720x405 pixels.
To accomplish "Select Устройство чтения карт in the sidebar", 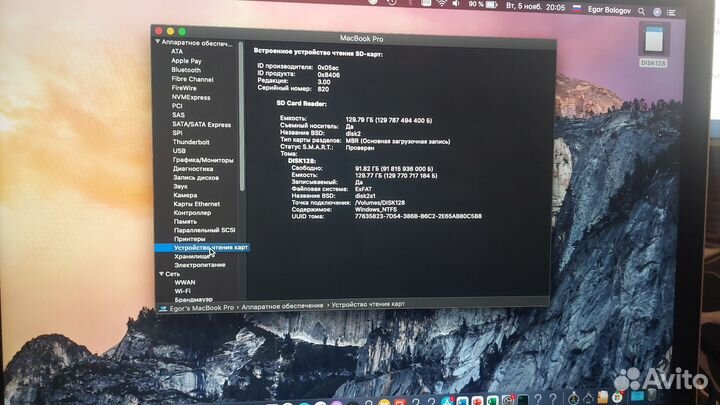I will pos(202,248).
